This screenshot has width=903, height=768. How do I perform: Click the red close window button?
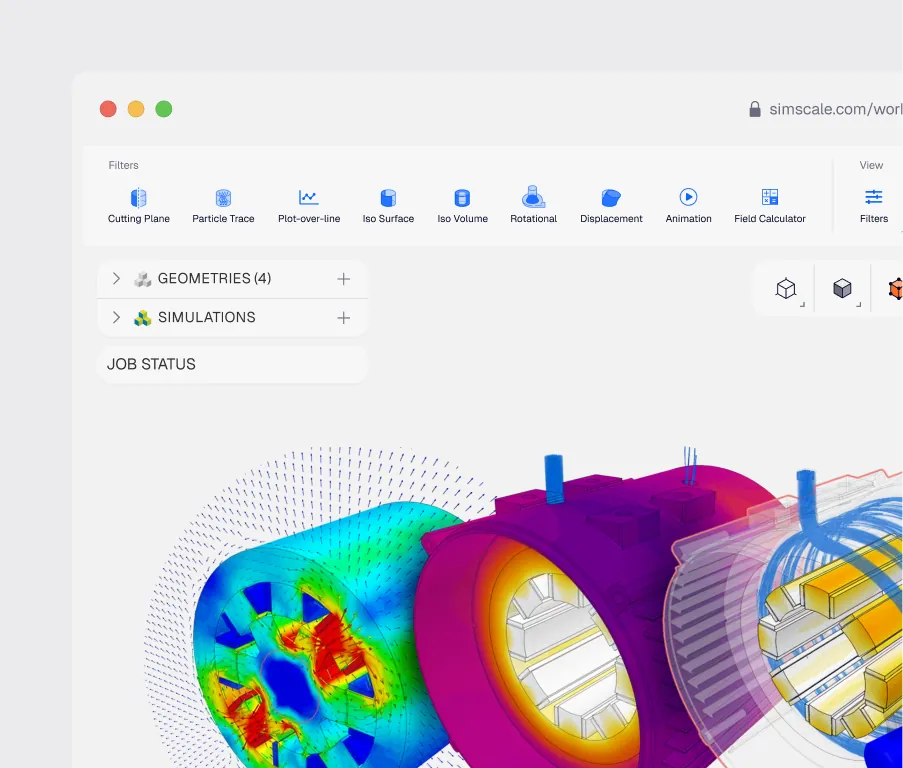tap(108, 109)
